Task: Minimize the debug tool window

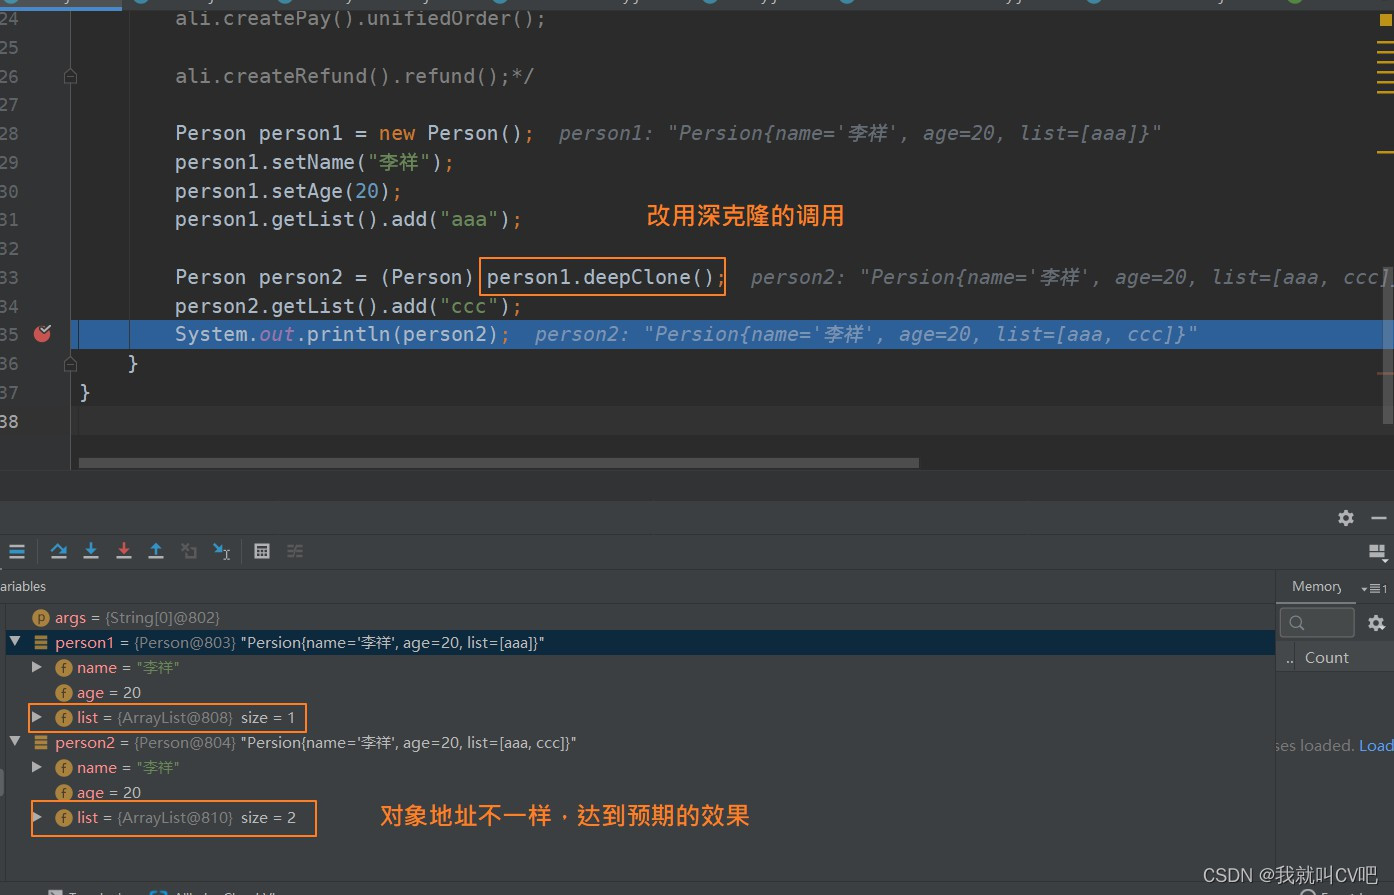Action: click(x=1379, y=518)
